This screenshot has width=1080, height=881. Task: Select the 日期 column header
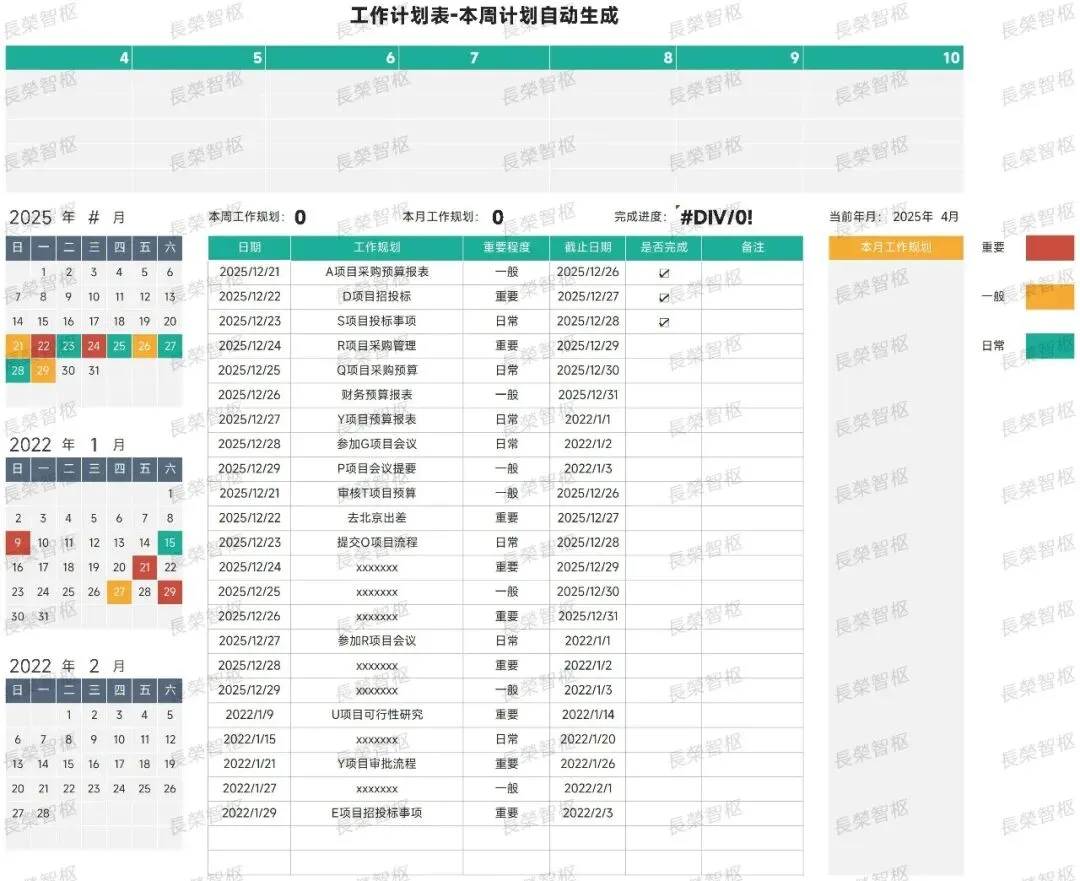point(249,247)
